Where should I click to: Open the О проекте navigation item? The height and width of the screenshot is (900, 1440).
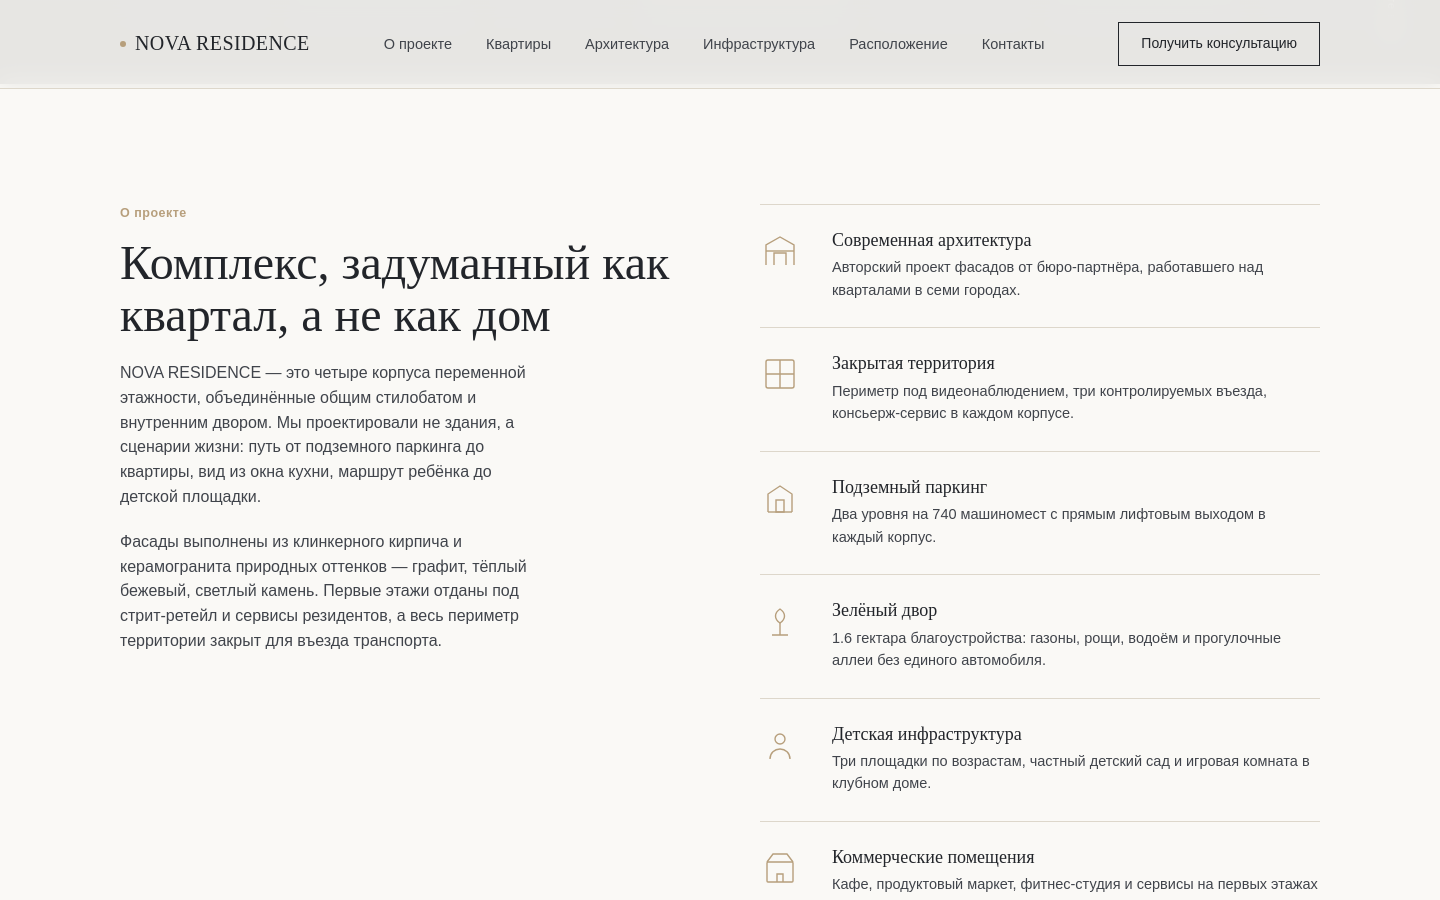(418, 44)
